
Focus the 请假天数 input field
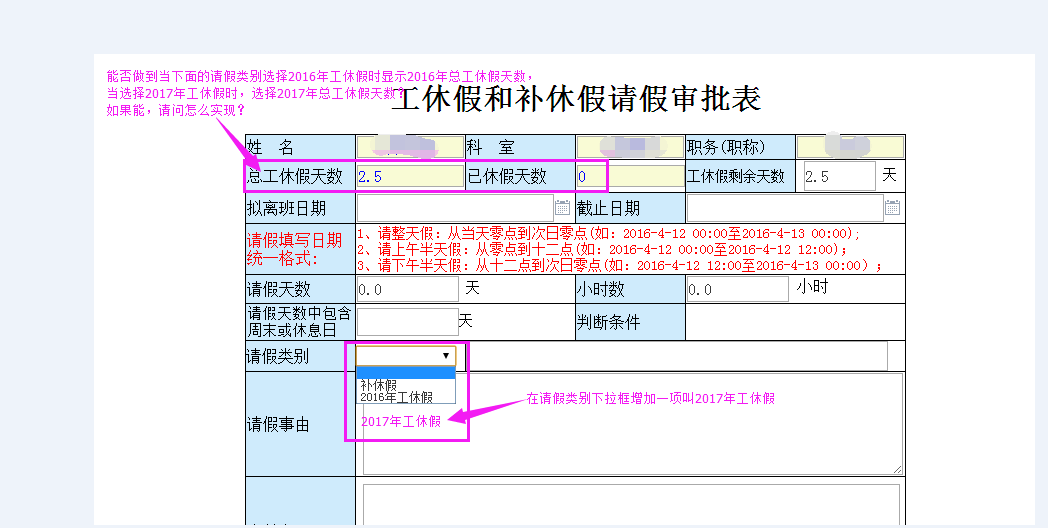[x=407, y=289]
